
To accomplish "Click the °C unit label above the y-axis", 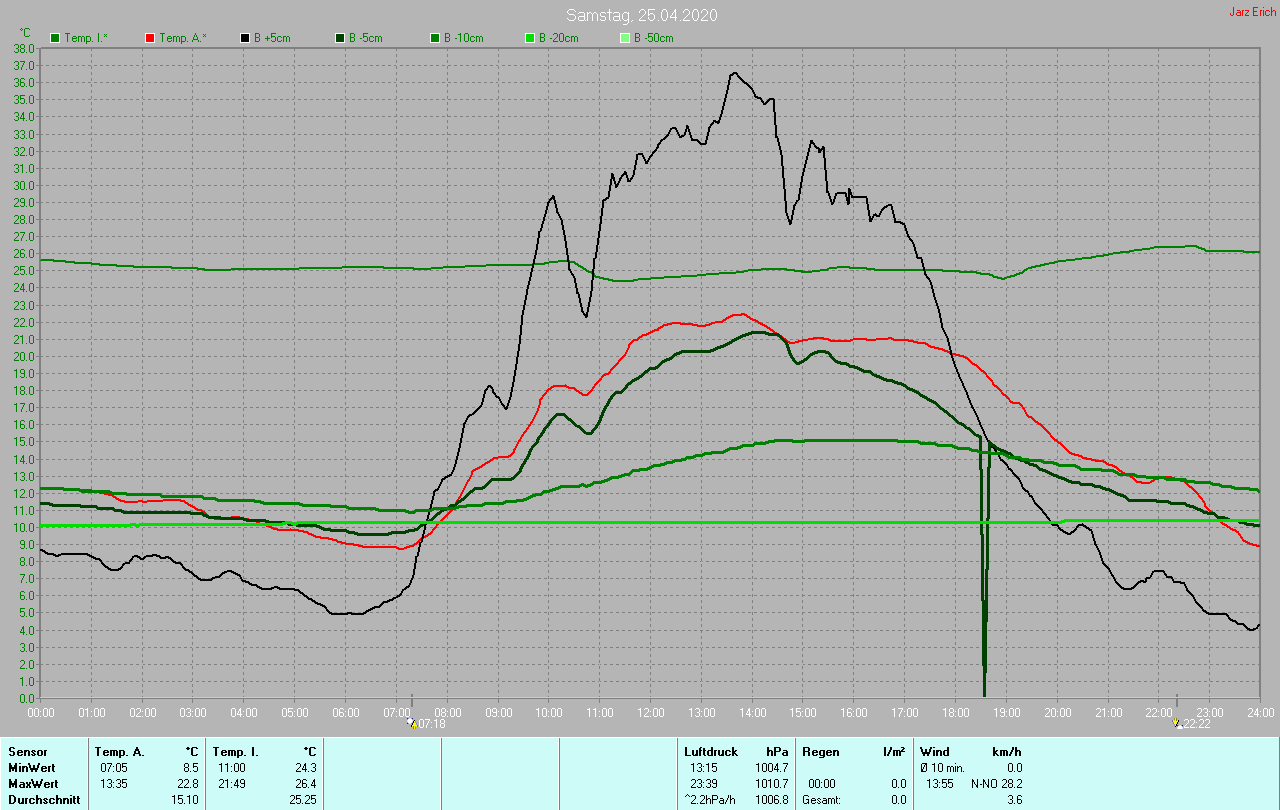I will pyautogui.click(x=26, y=32).
